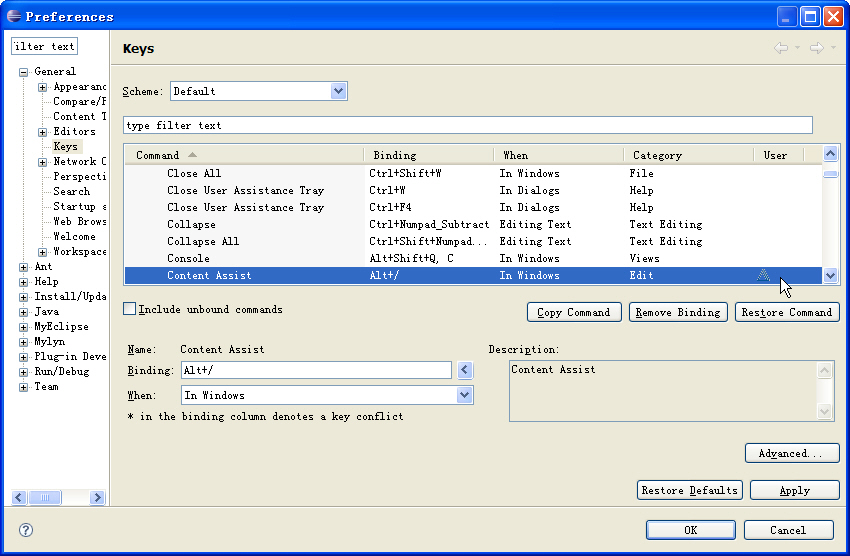The width and height of the screenshot is (850, 556).
Task: Expand the Appearance tree node
Action: coord(42,87)
